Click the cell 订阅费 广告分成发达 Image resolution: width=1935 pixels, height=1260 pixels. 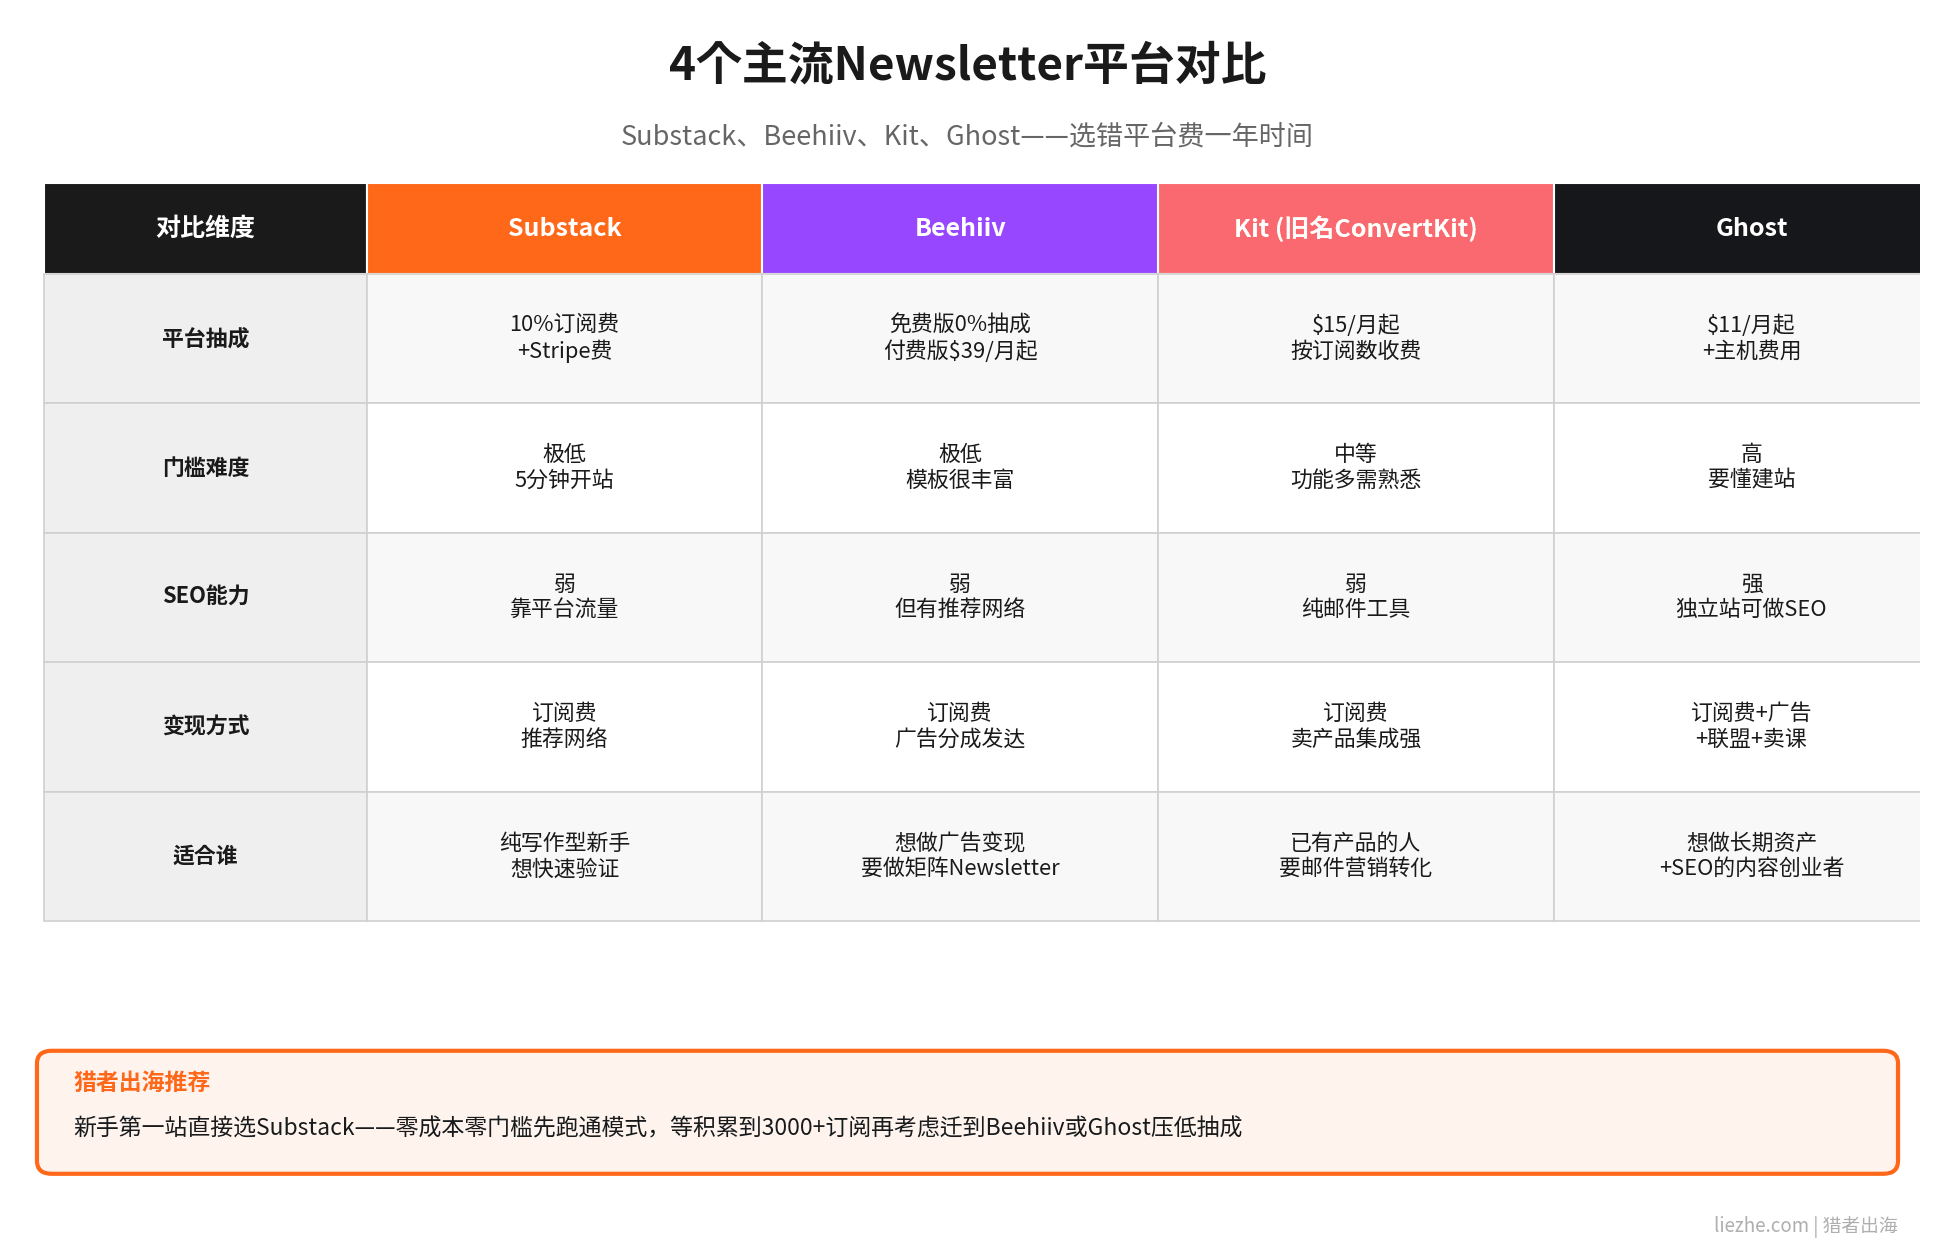click(x=960, y=726)
